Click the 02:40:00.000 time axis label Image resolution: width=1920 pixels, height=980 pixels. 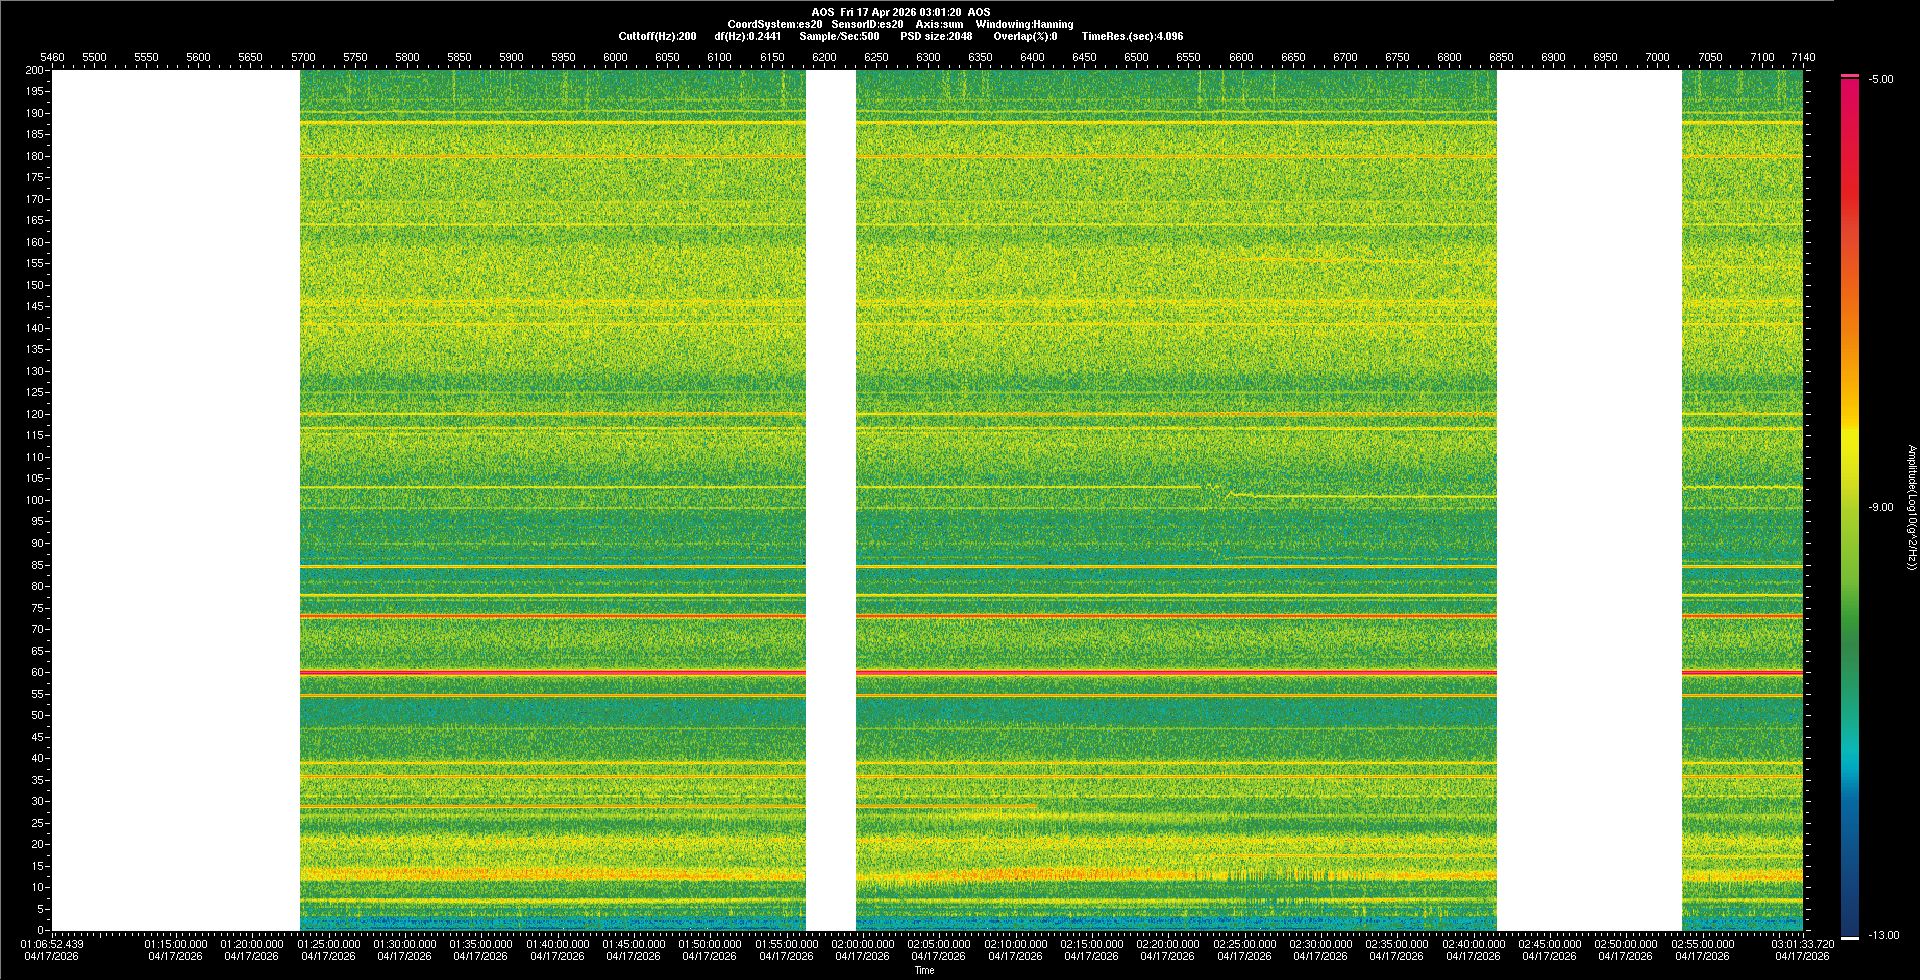tap(1473, 944)
